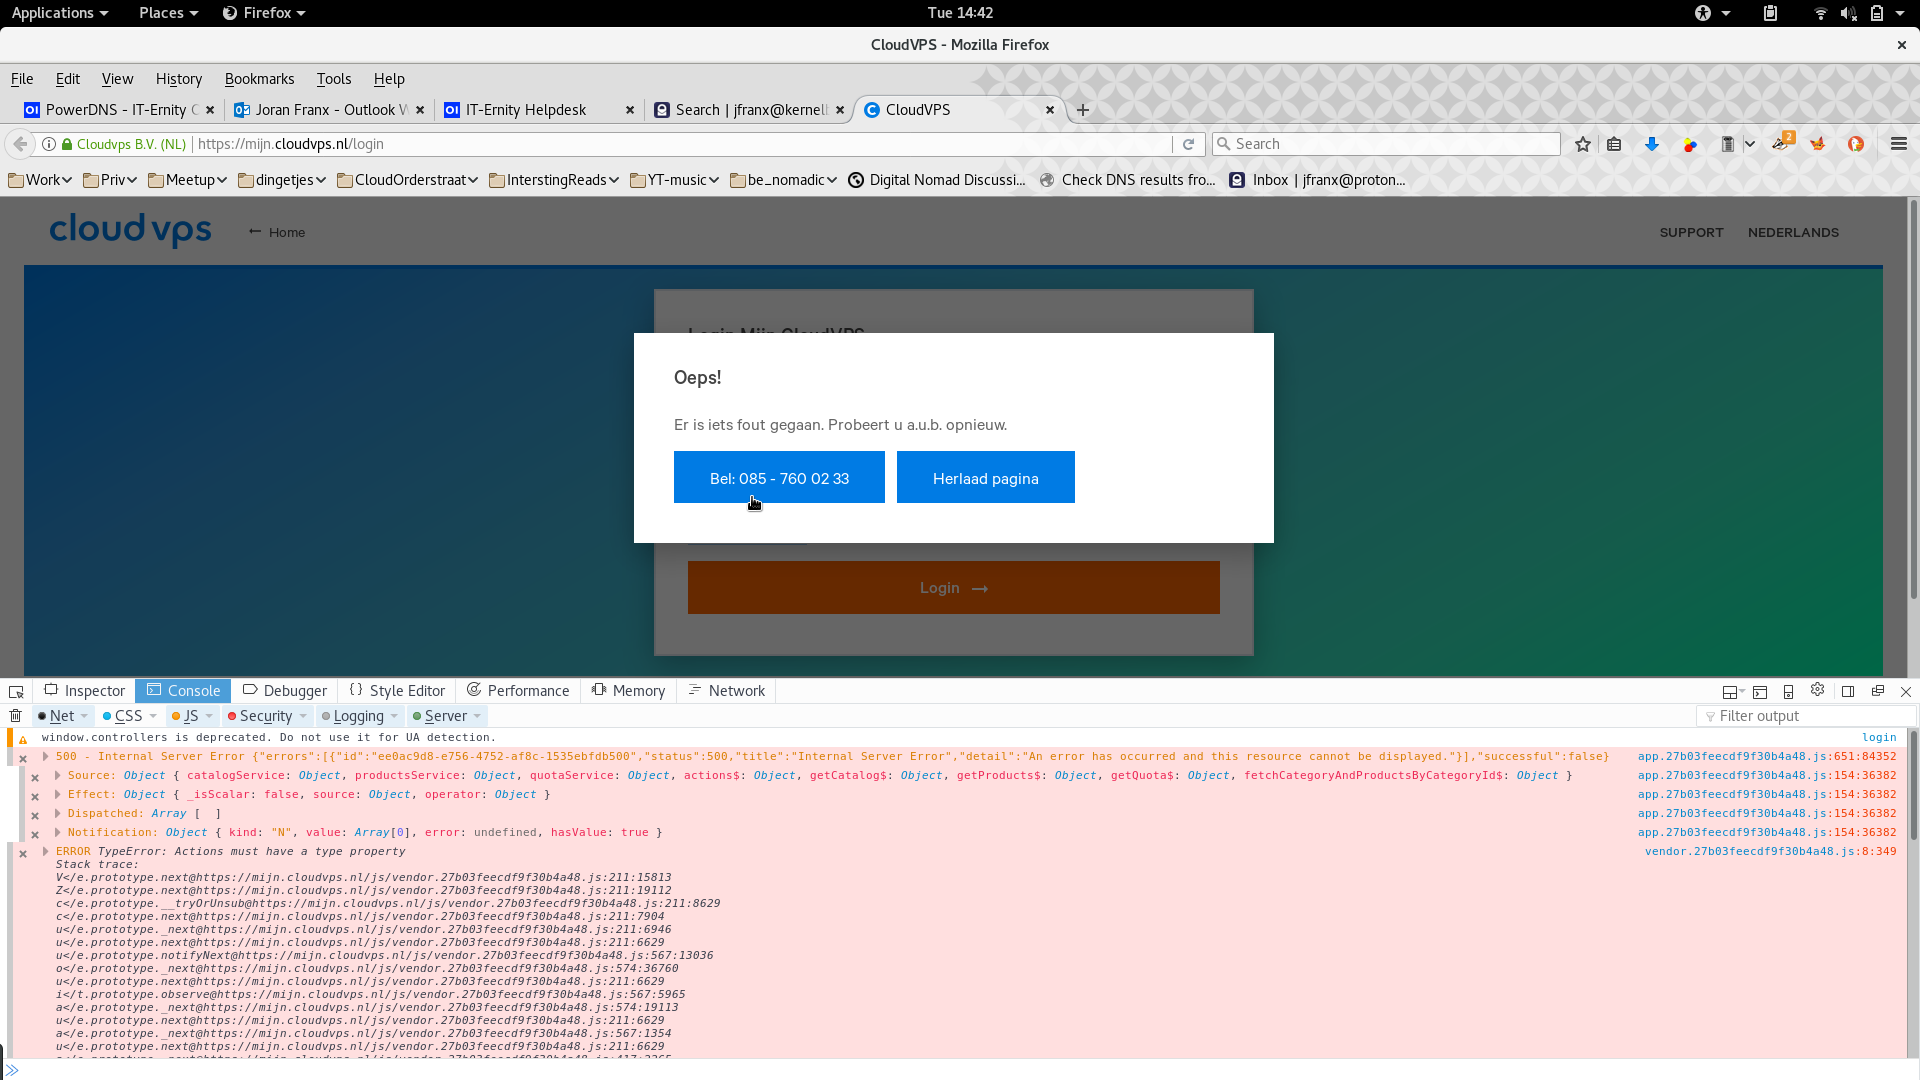
Task: Clear the console with trash icon
Action: 16,716
